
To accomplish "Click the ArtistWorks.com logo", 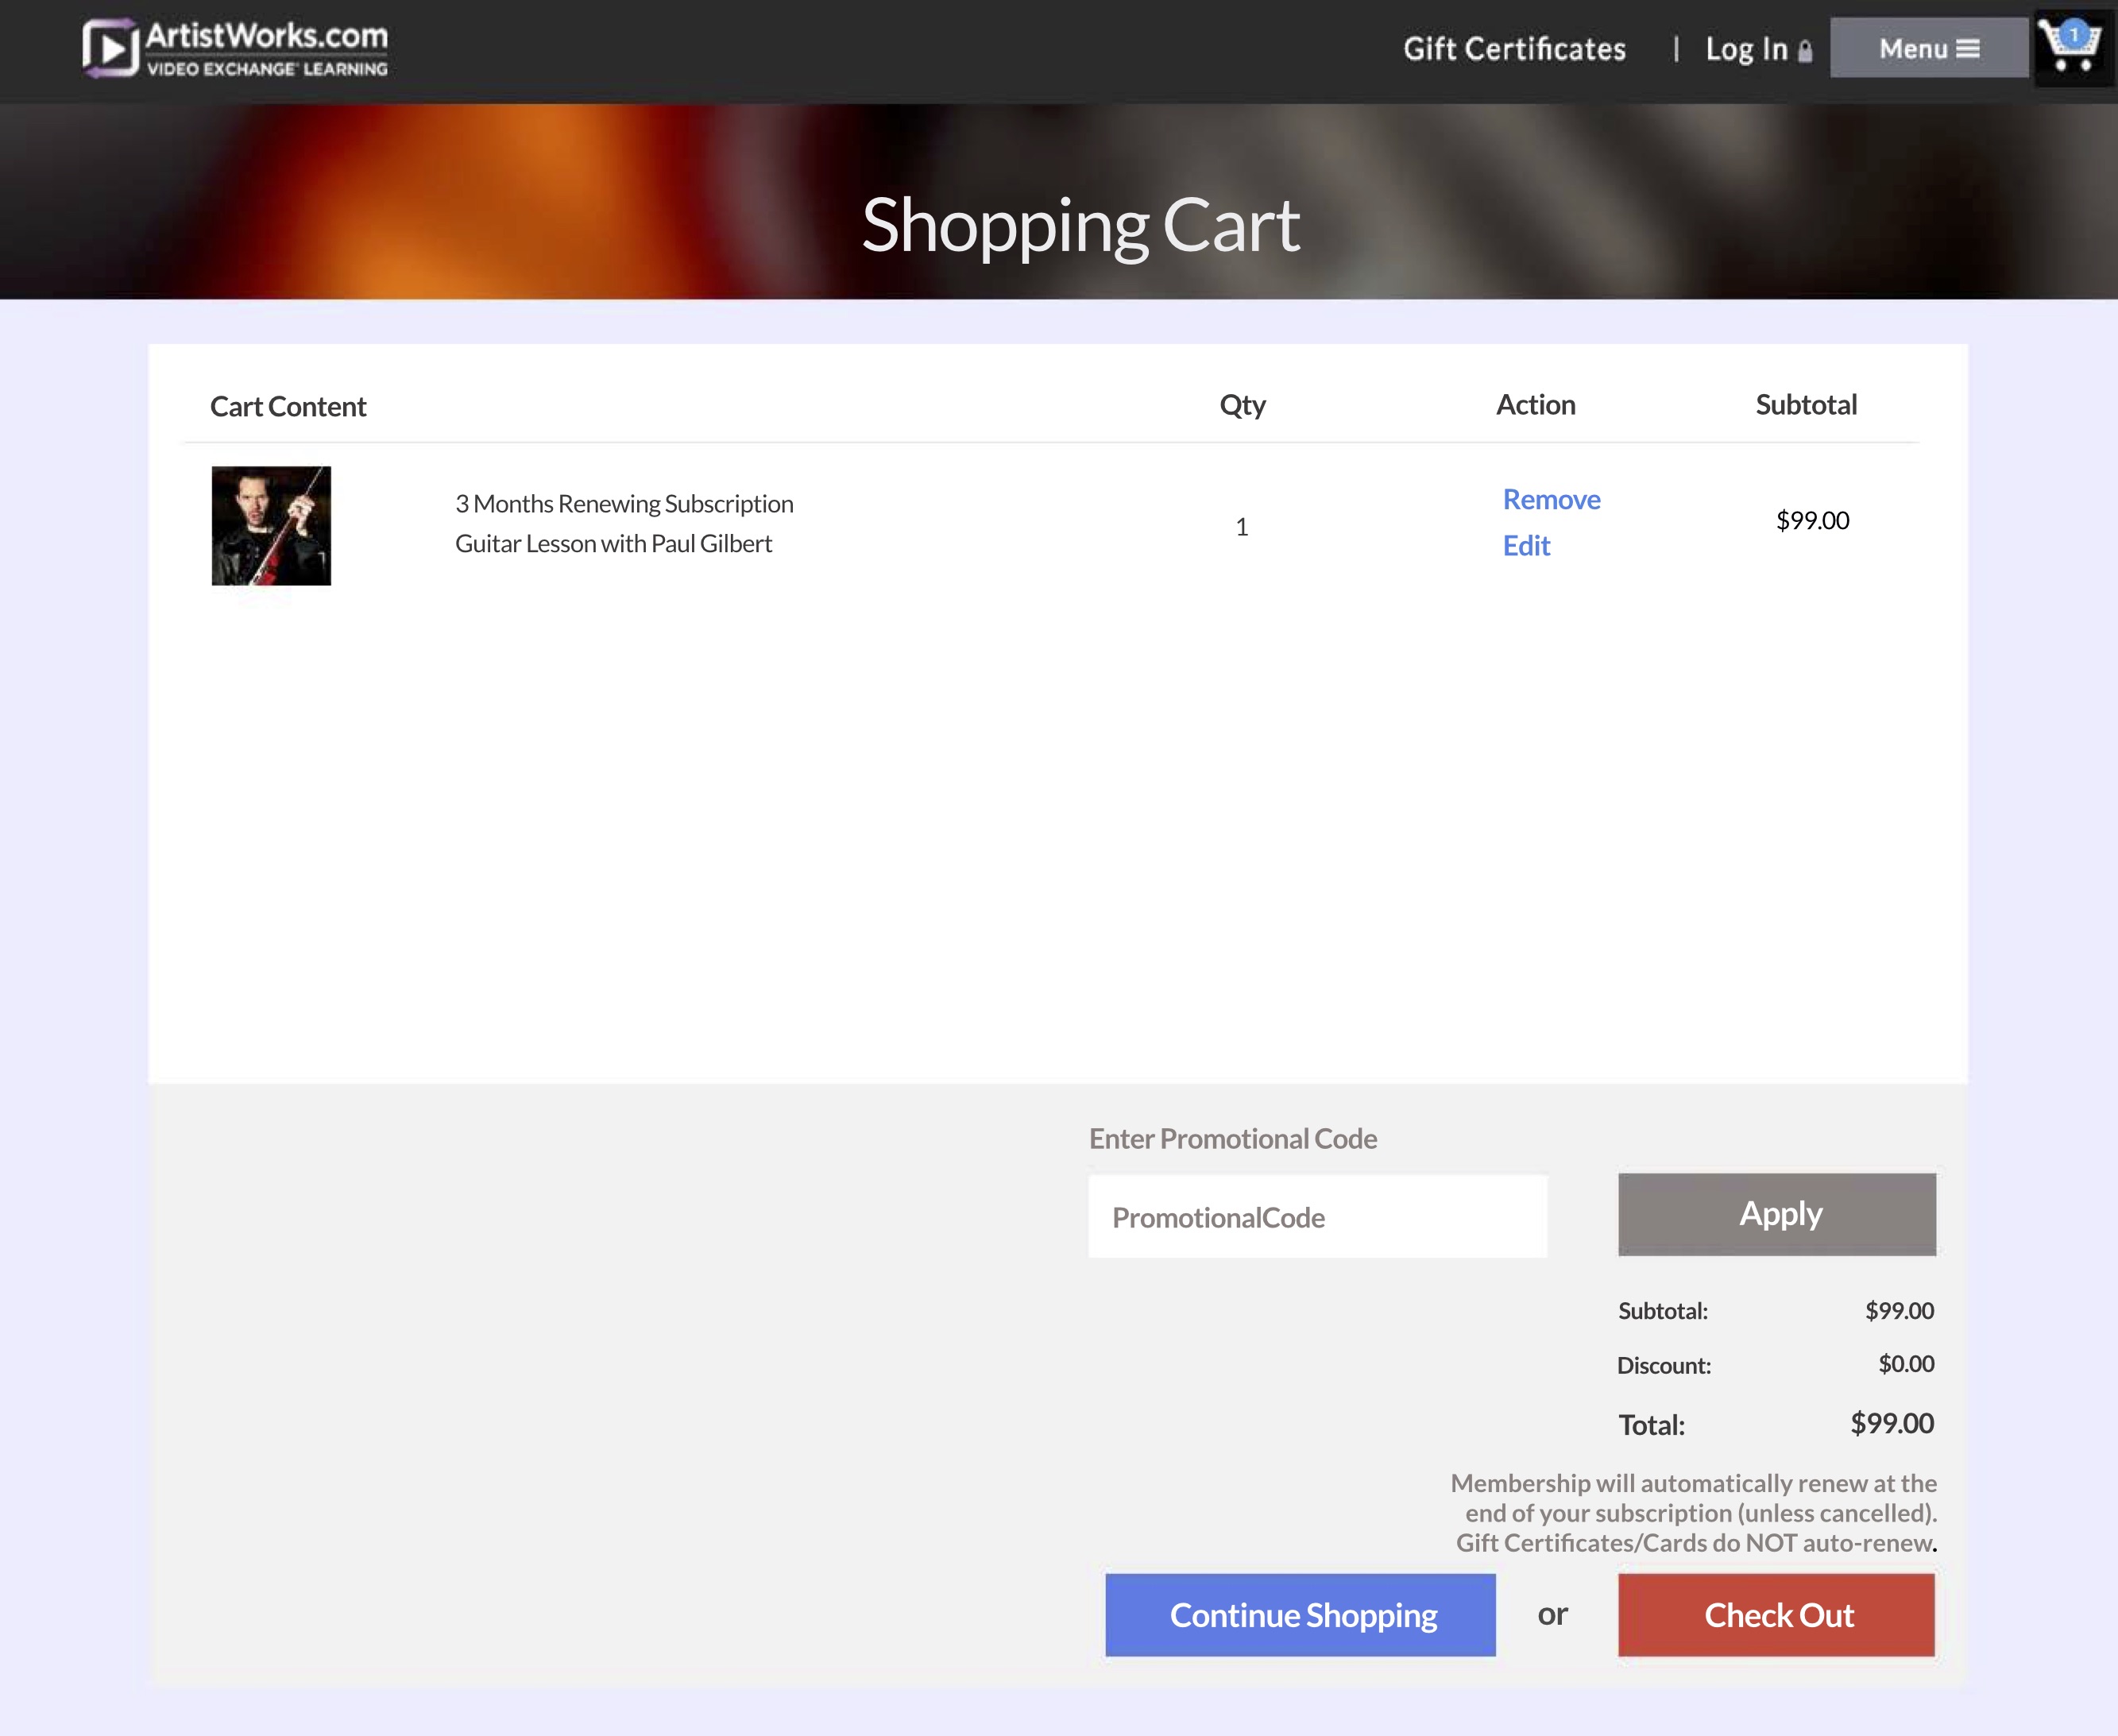I will 235,48.
